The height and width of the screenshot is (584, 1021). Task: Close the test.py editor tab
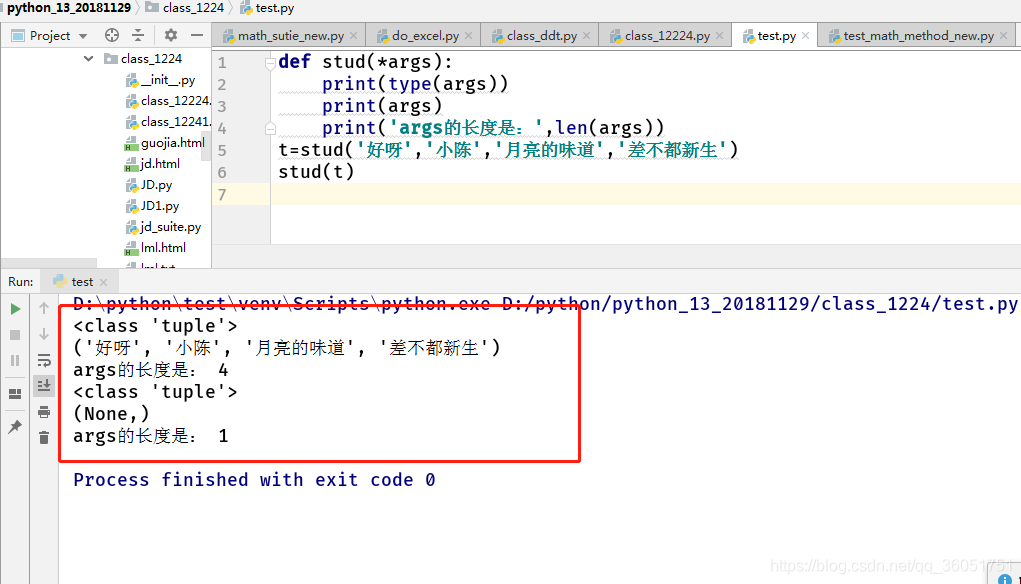[805, 36]
